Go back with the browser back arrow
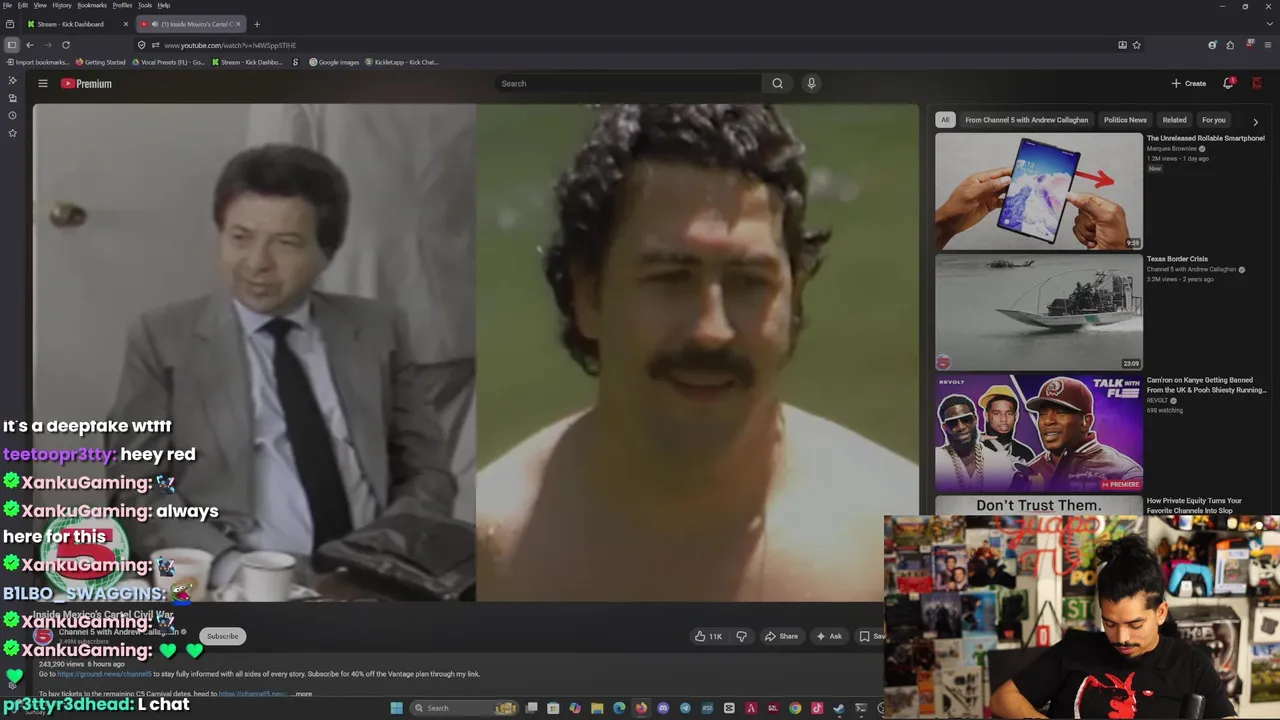 point(30,45)
